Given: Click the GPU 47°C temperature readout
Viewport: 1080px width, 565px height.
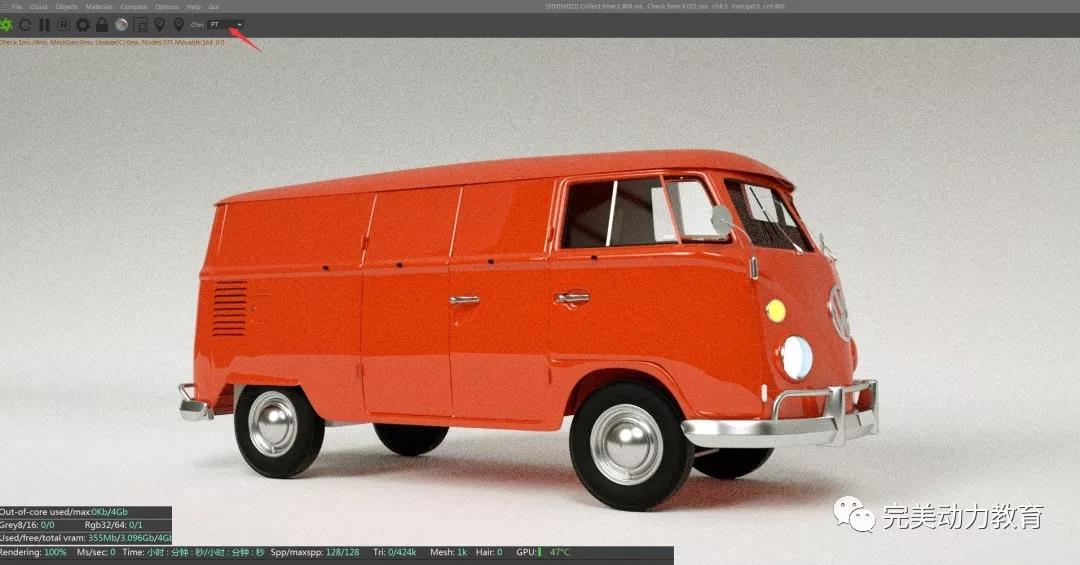Looking at the screenshot, I should 543,553.
